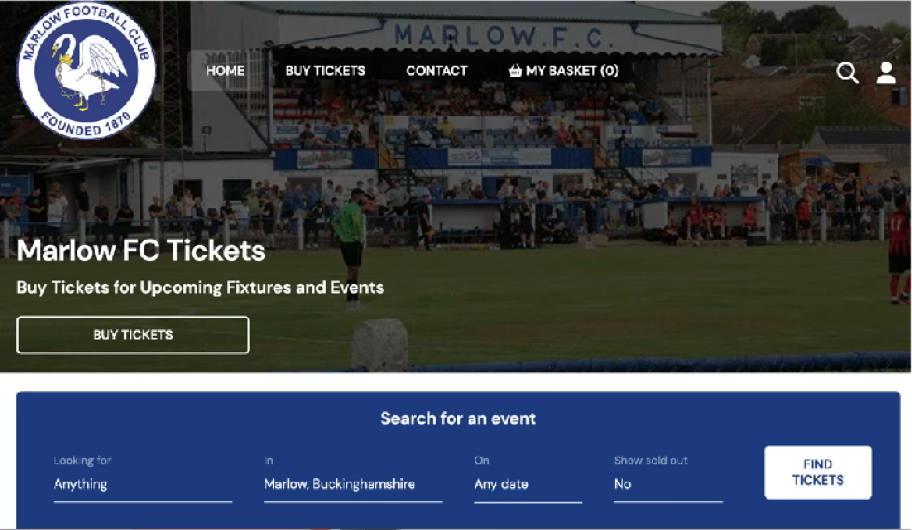Click the Find Tickets button

click(818, 472)
